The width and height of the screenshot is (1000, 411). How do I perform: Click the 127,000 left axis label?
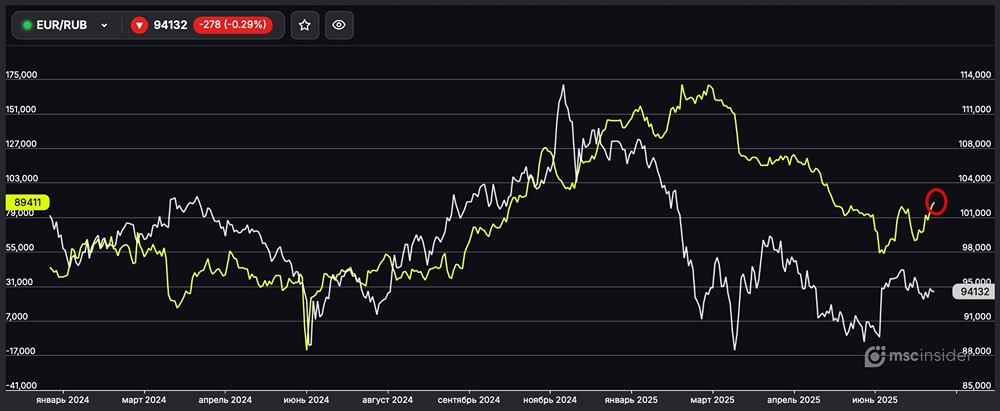click(x=21, y=144)
